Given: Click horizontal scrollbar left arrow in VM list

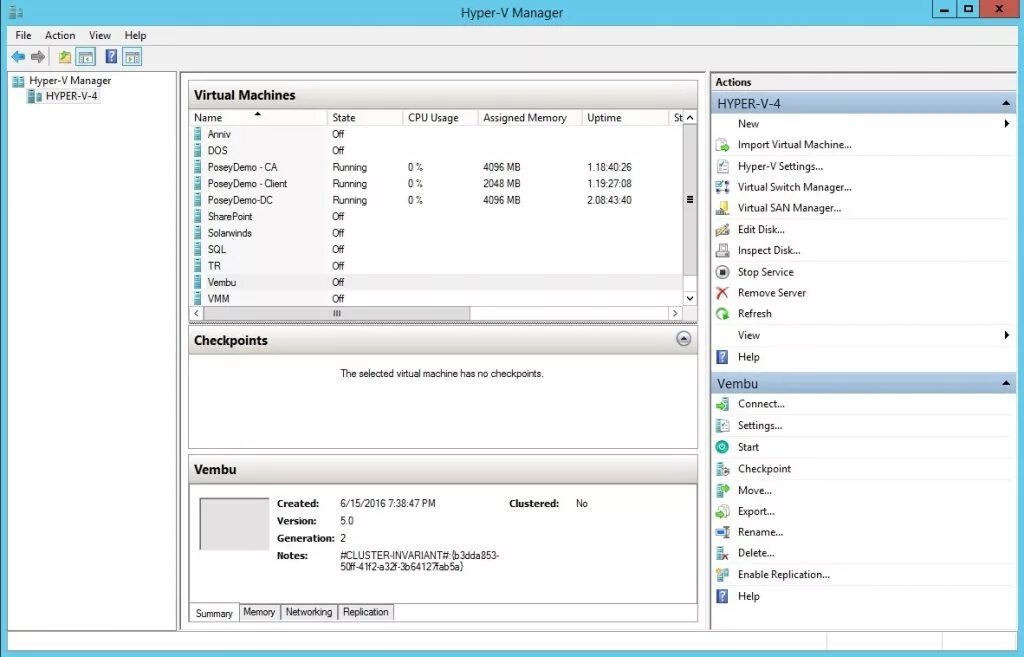Looking at the screenshot, I should point(197,313).
